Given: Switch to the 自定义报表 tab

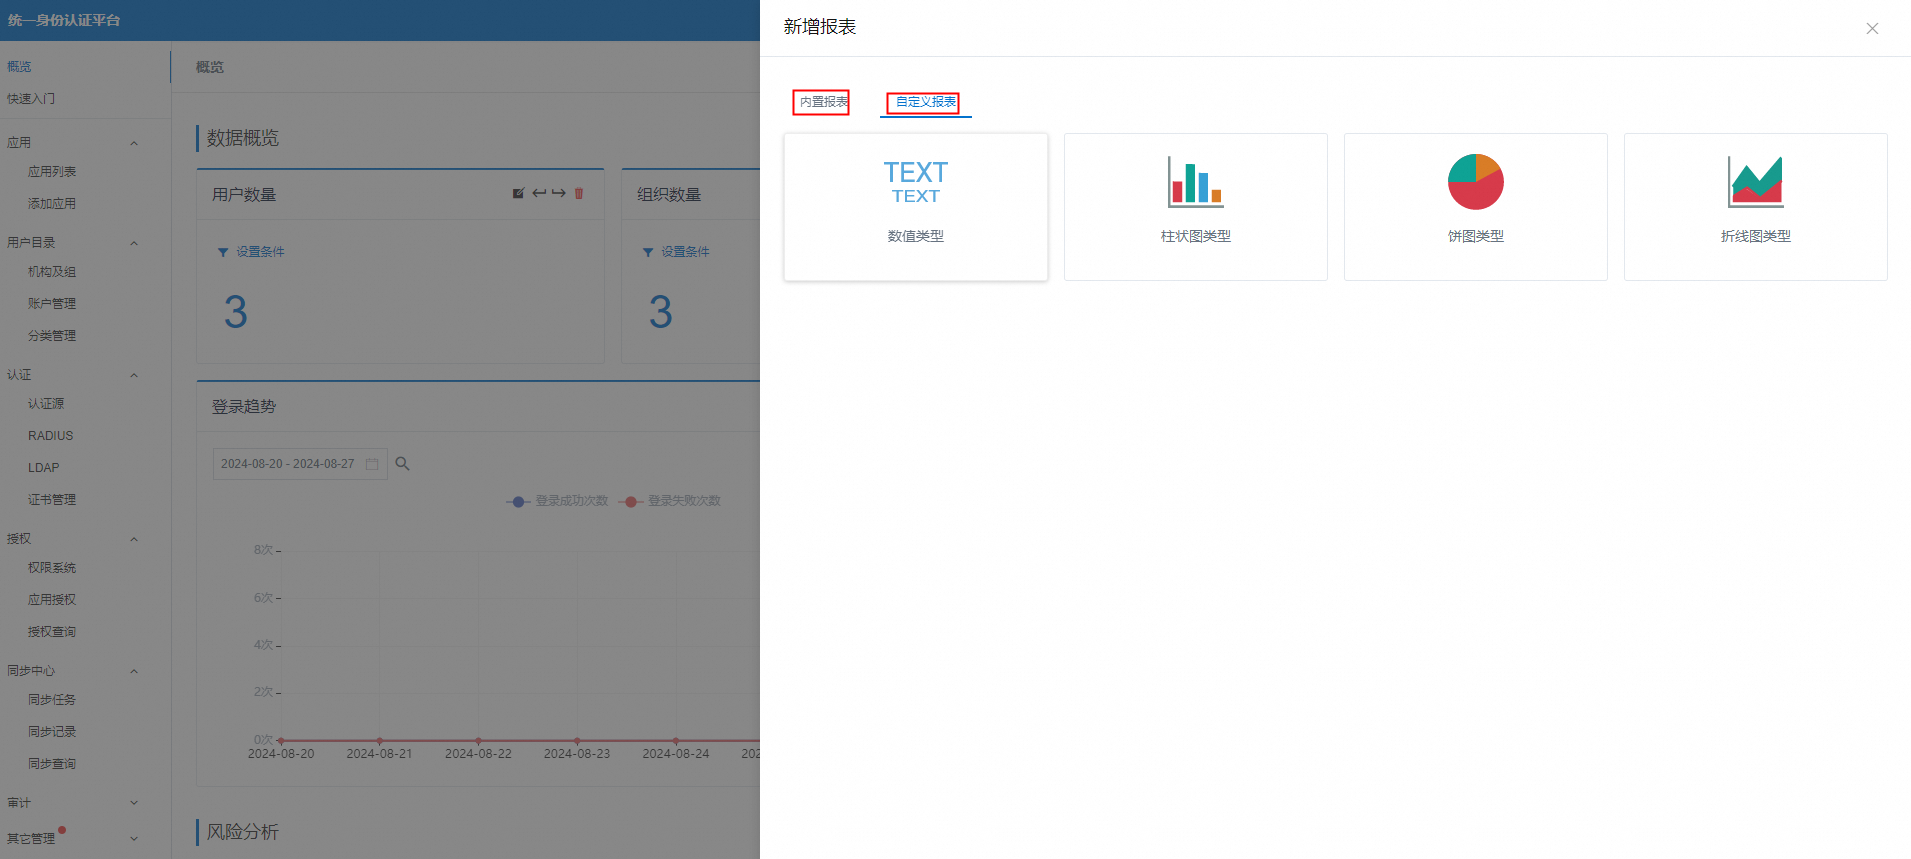Looking at the screenshot, I should pos(925,102).
